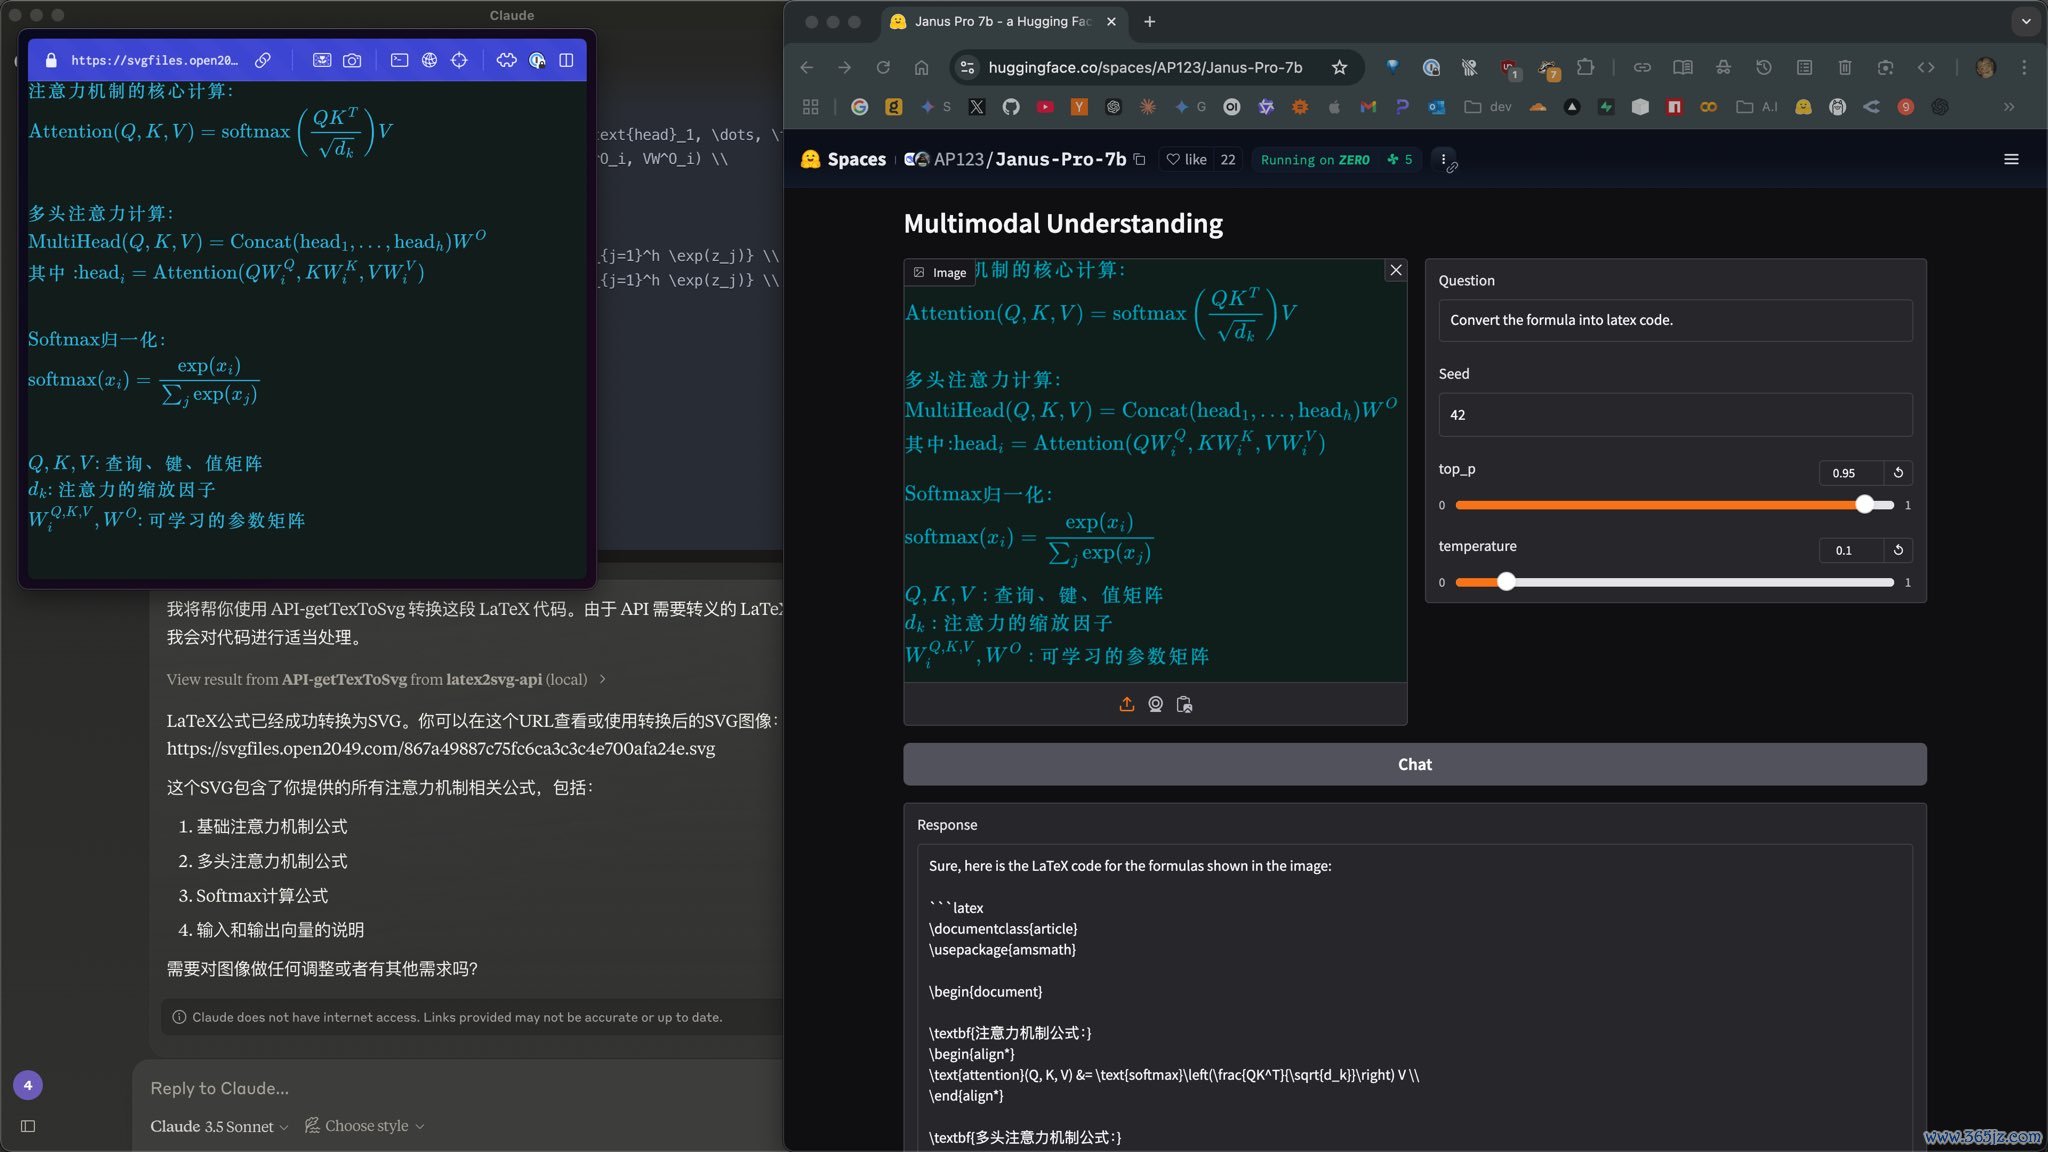Open the Chrome tab search dropdown

tap(2026, 21)
